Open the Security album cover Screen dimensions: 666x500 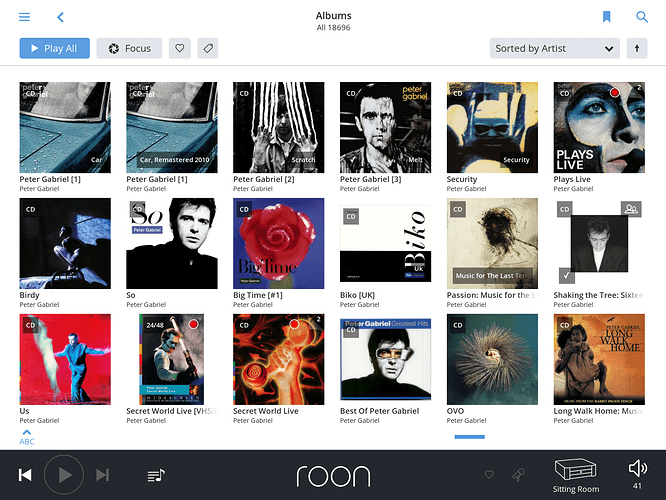(492, 127)
